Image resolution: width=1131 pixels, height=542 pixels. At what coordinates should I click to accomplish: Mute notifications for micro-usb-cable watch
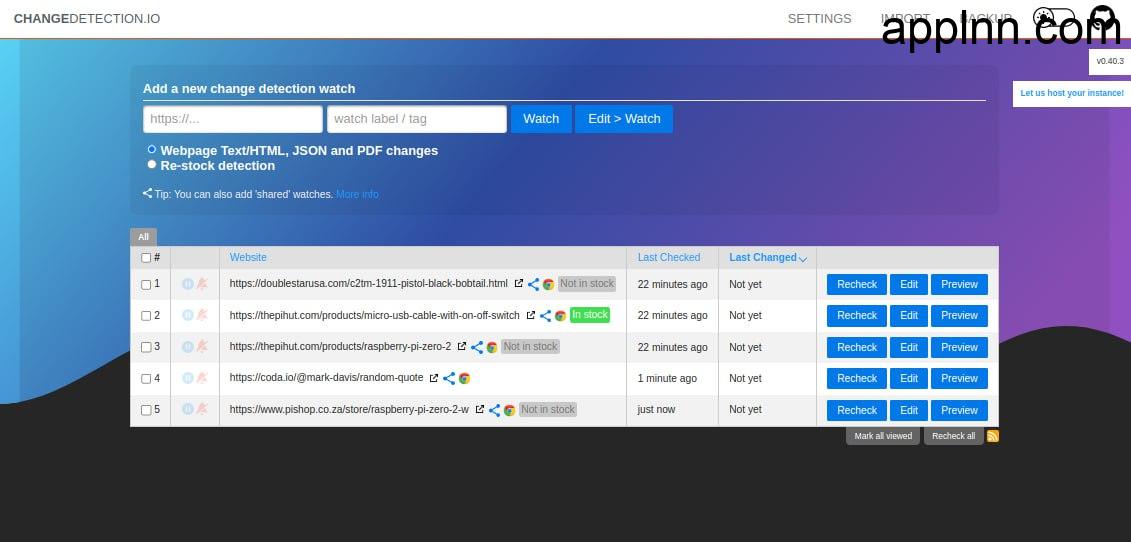tap(202, 315)
